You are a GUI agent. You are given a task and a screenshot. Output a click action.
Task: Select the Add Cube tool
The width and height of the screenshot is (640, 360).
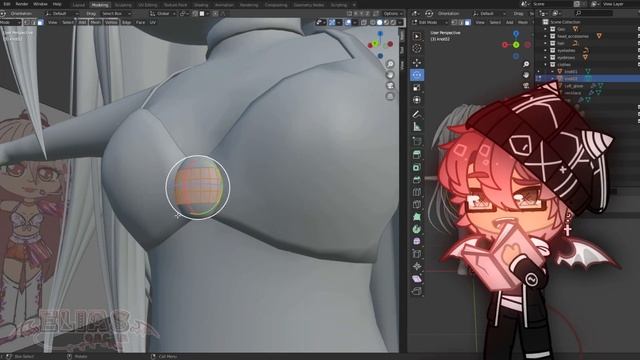[417, 141]
